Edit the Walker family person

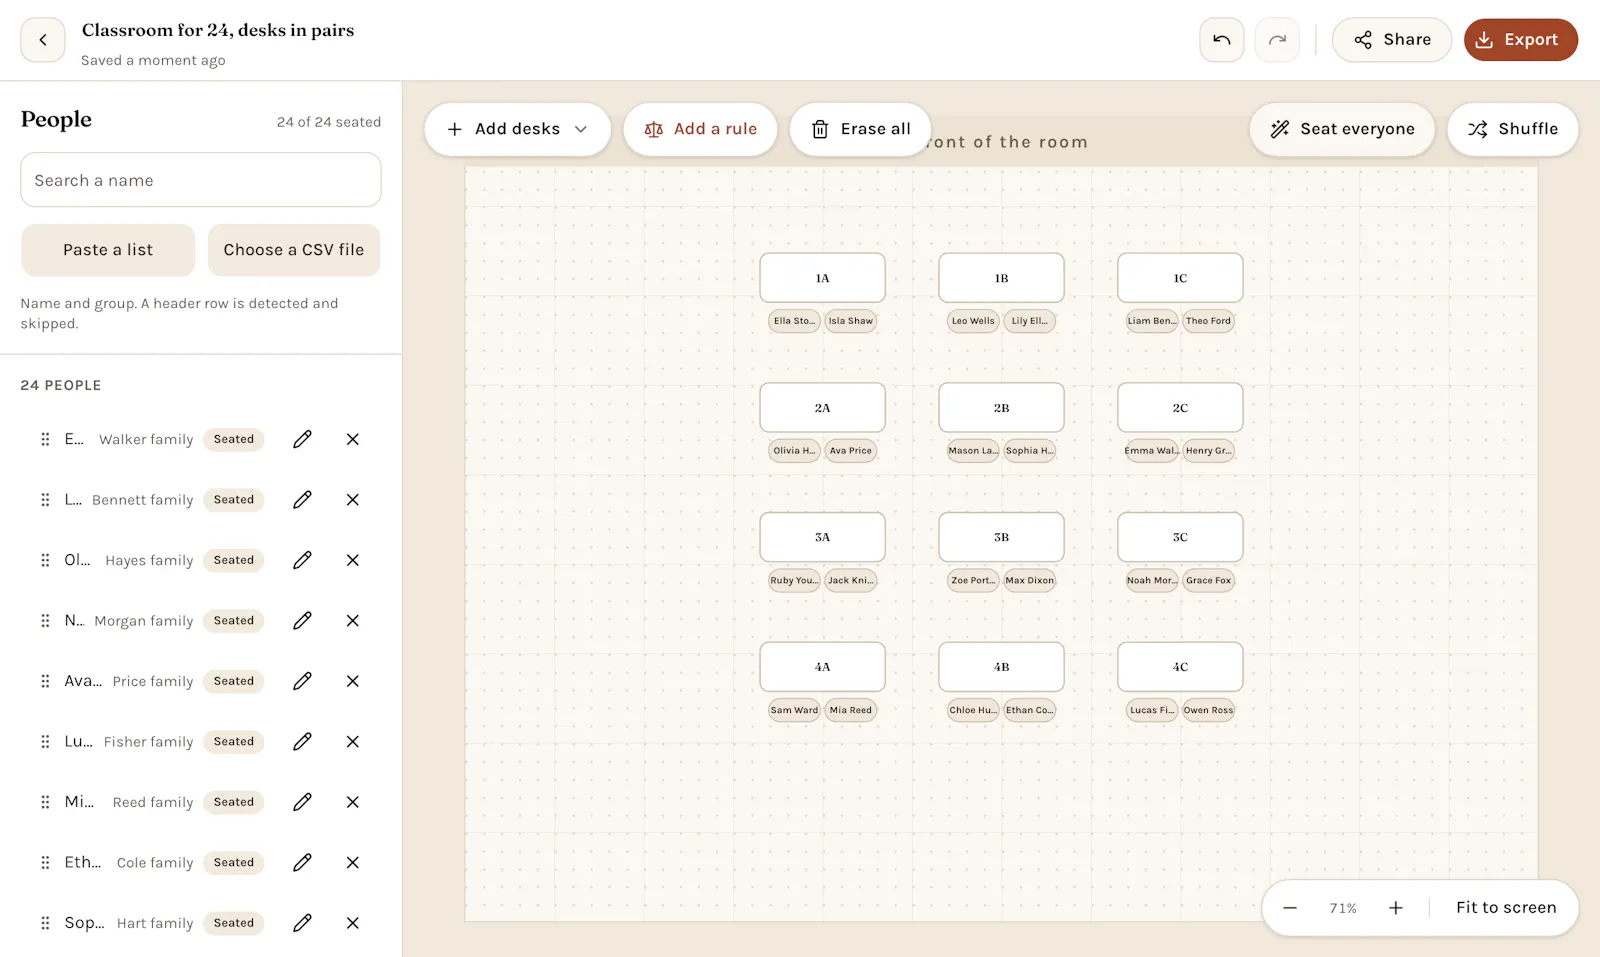302,439
